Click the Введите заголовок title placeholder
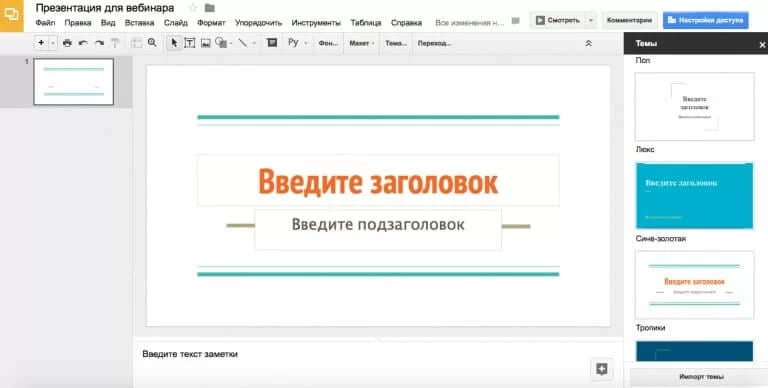Viewport: 768px width, 388px height. pos(378,180)
